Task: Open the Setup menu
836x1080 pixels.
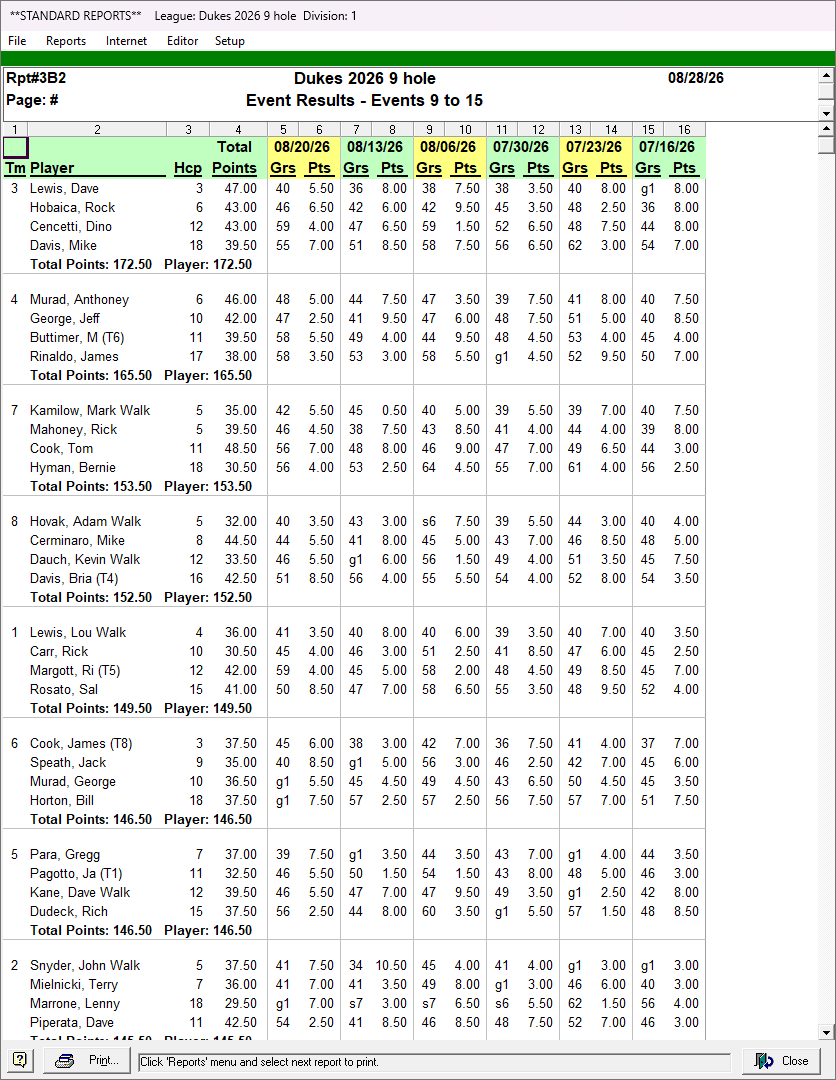Action: (x=229, y=41)
